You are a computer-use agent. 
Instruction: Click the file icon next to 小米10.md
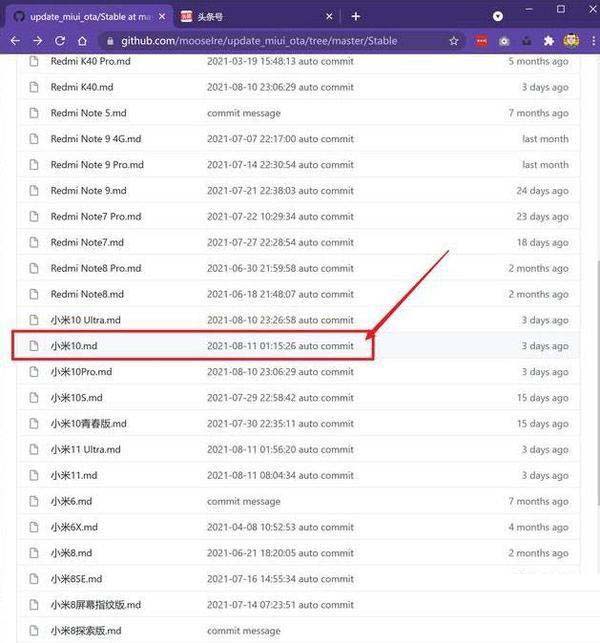[33, 346]
